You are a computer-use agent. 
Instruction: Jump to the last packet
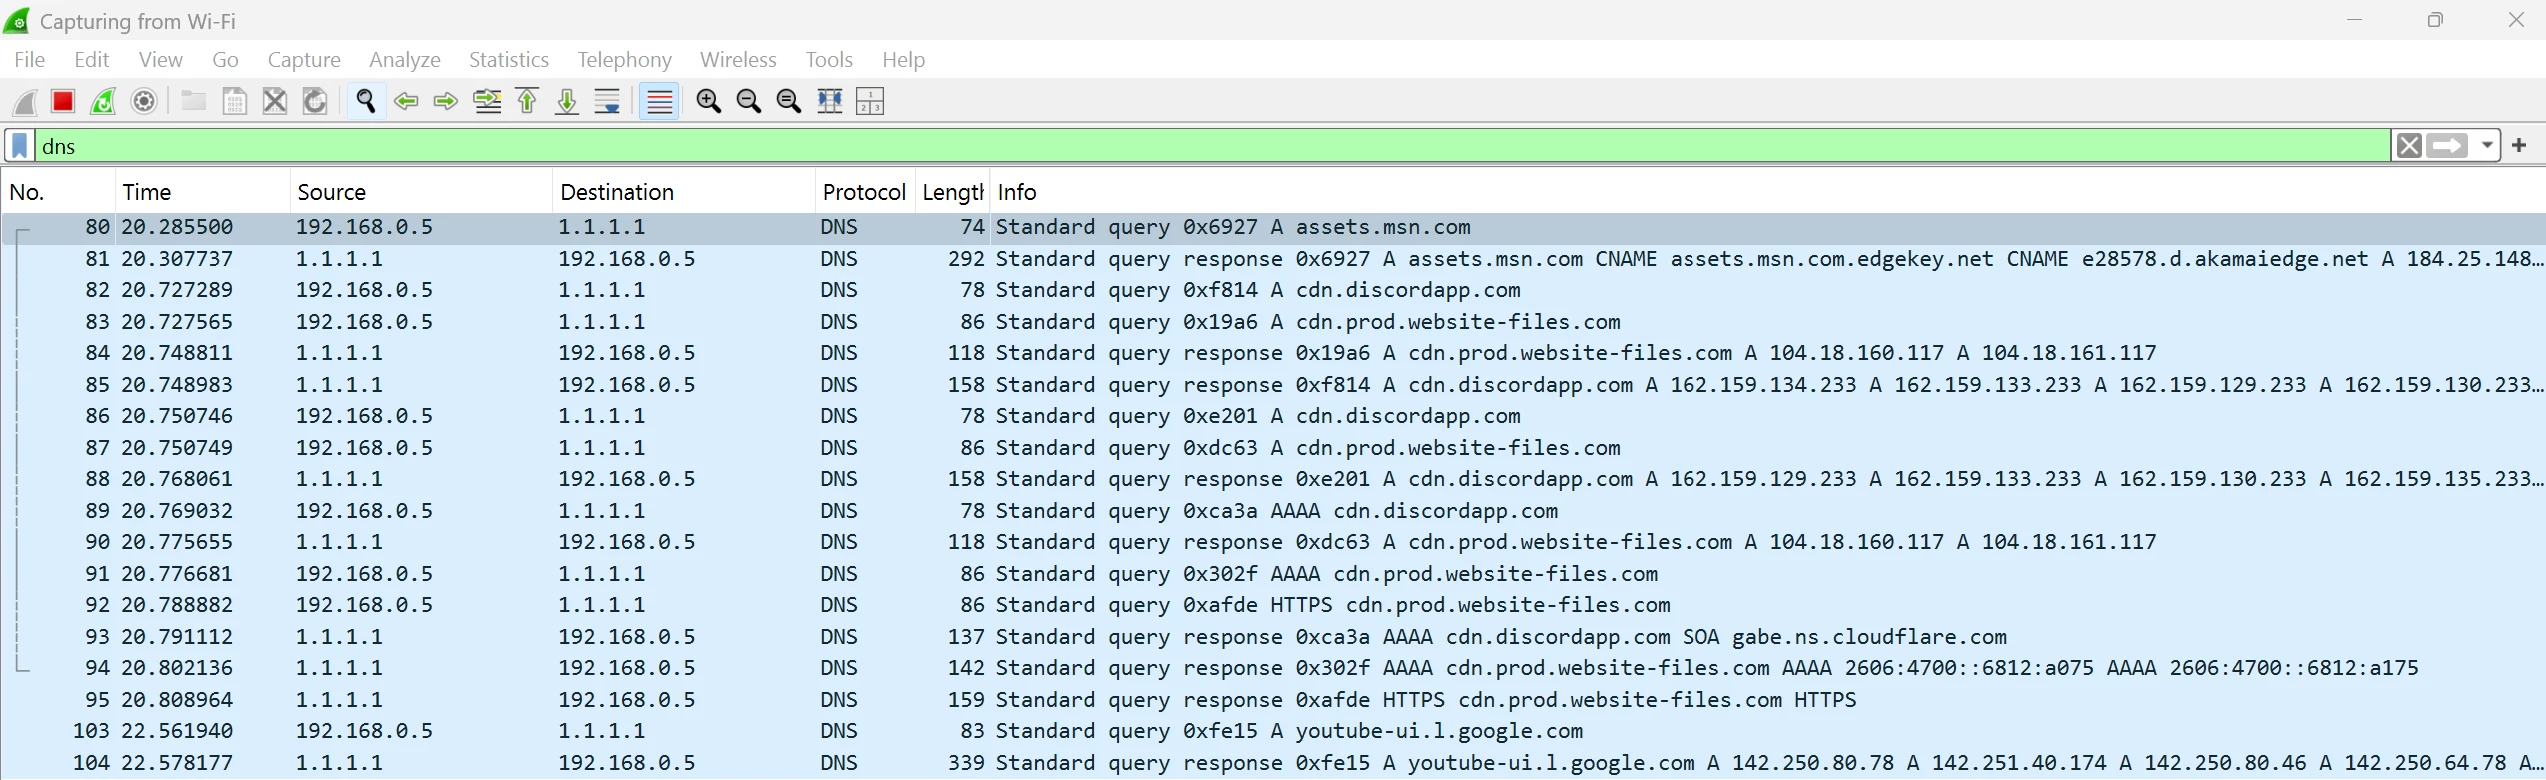pos(567,101)
